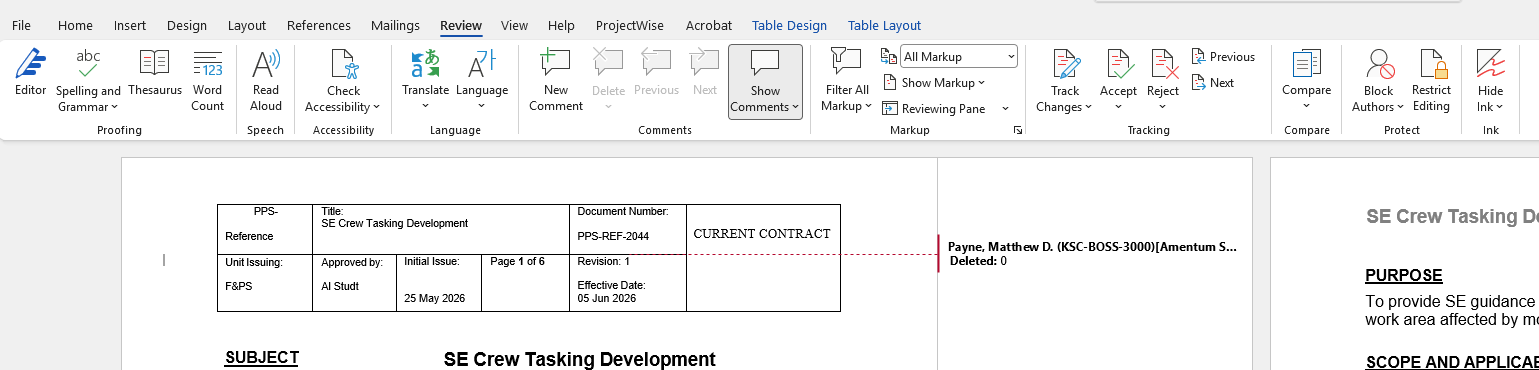
Task: Open the Markup group dialog launcher
Action: [x=1017, y=131]
